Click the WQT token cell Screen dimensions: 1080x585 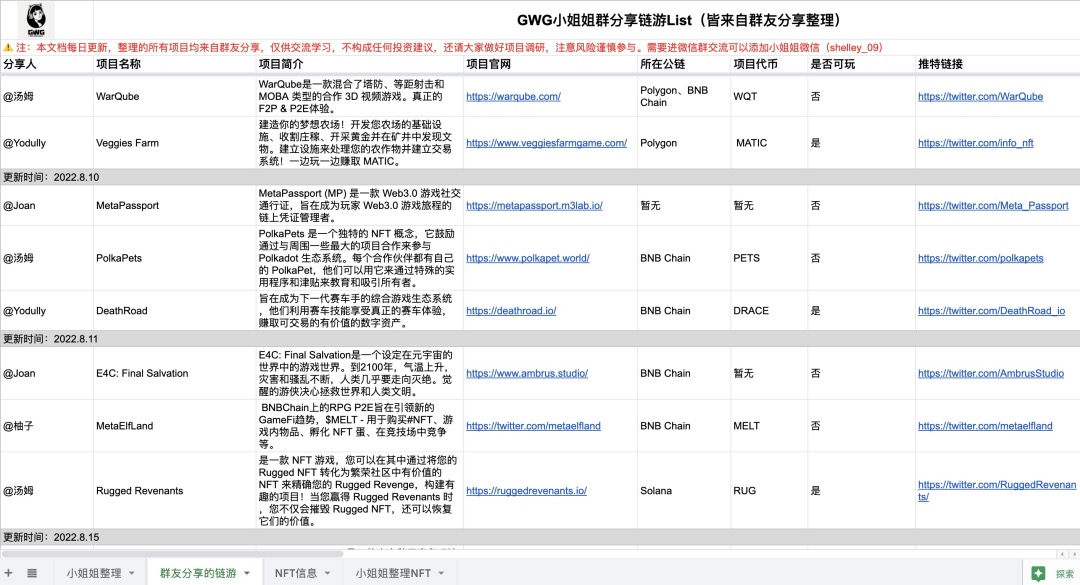coord(769,96)
